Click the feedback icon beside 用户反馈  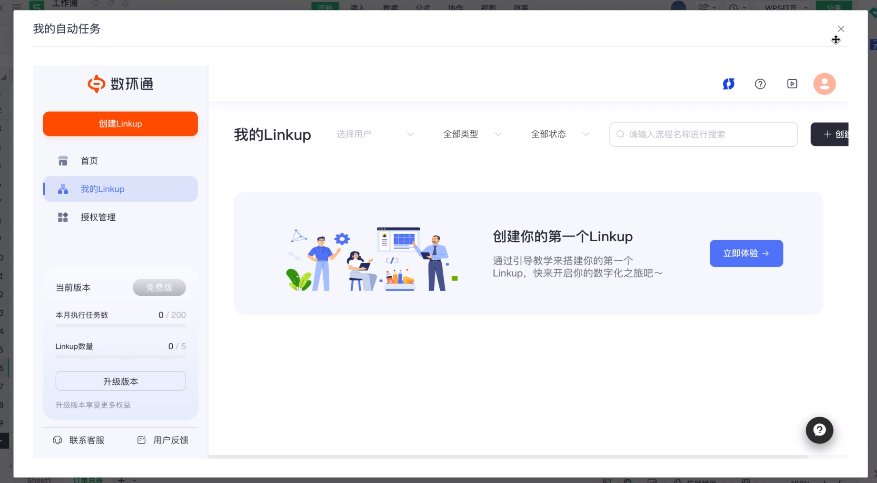pyautogui.click(x=142, y=440)
